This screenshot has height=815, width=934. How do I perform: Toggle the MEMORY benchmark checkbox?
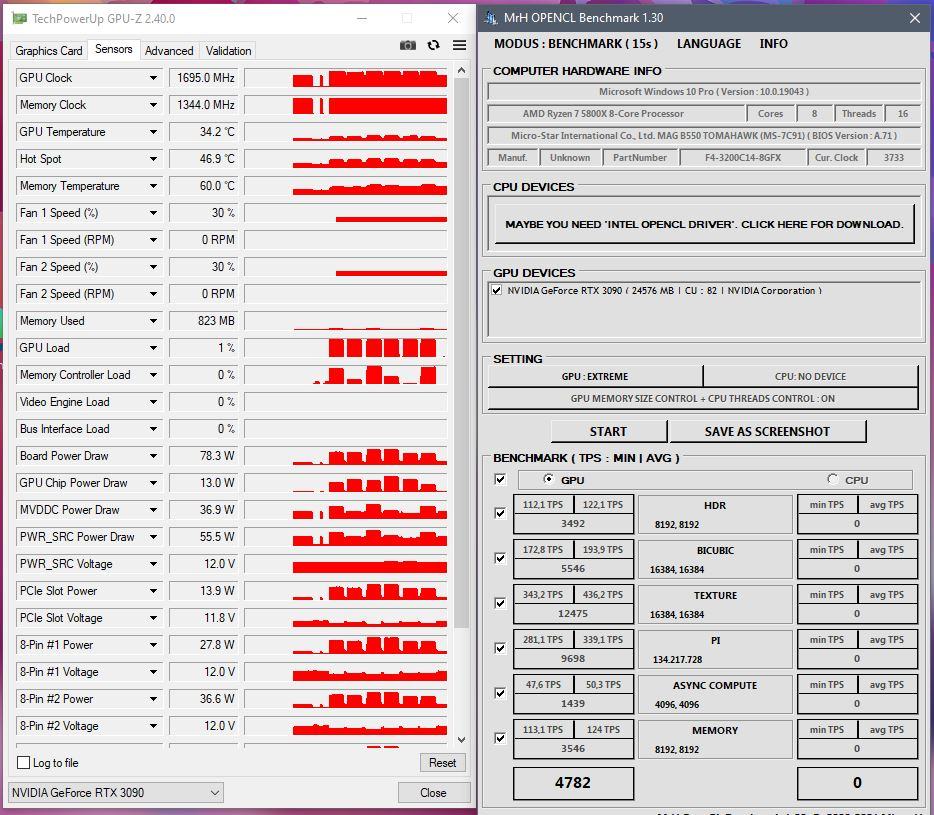point(500,738)
